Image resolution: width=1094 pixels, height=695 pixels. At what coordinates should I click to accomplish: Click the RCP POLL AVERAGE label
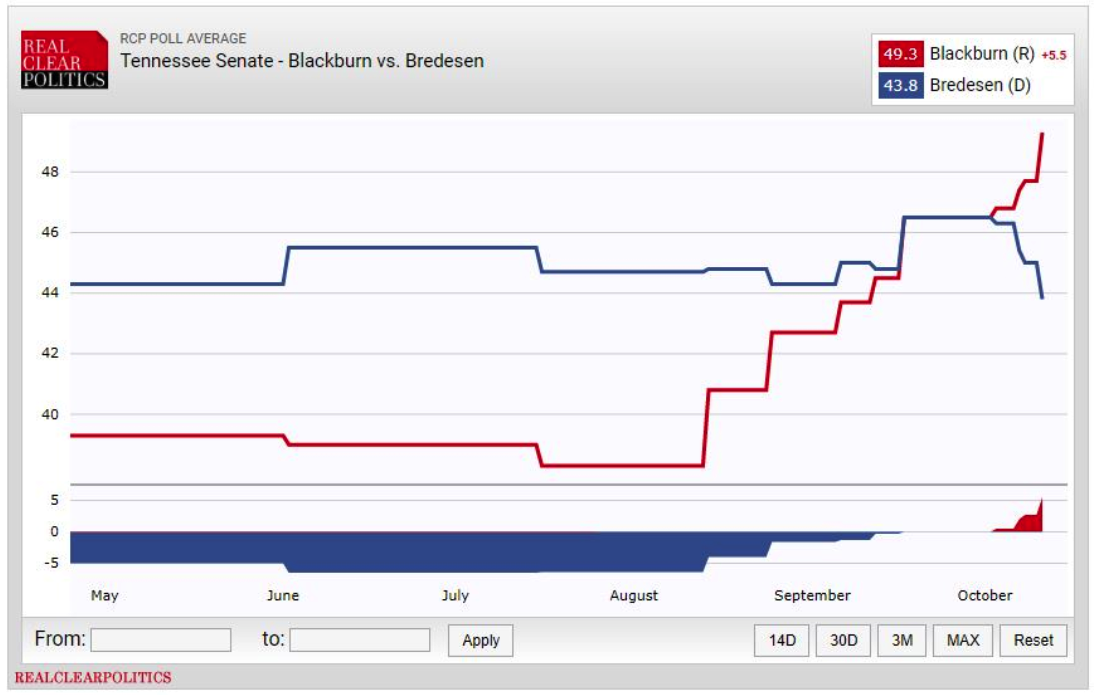pyautogui.click(x=183, y=39)
